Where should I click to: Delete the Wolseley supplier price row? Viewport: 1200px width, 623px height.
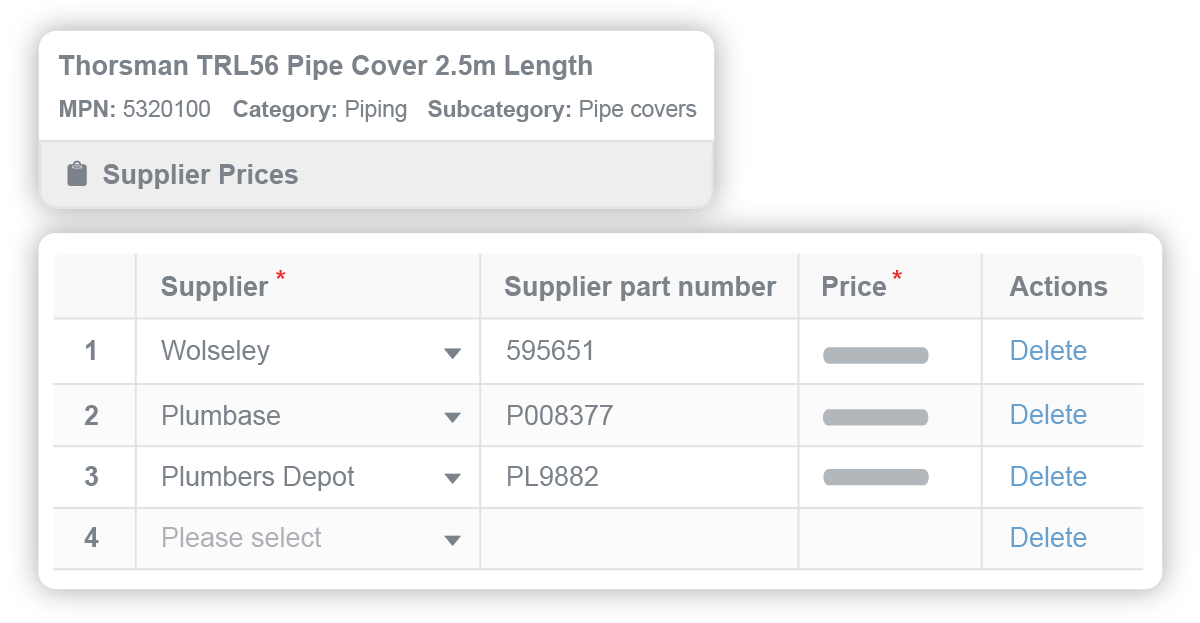(x=1049, y=351)
